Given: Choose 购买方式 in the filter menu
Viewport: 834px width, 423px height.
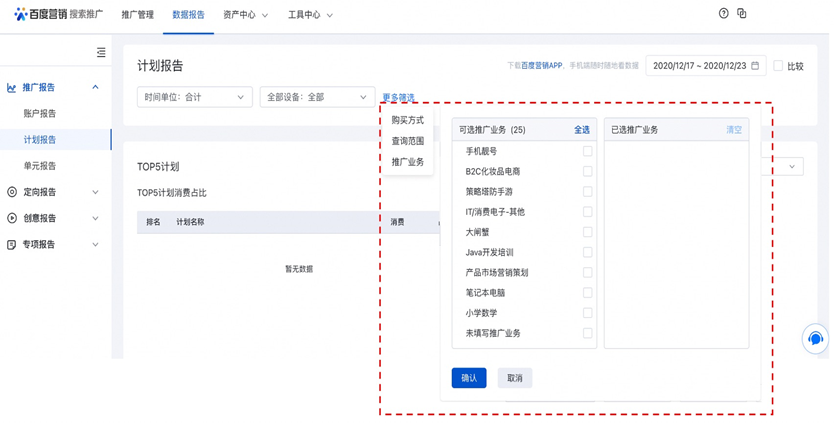Looking at the screenshot, I should tap(407, 120).
